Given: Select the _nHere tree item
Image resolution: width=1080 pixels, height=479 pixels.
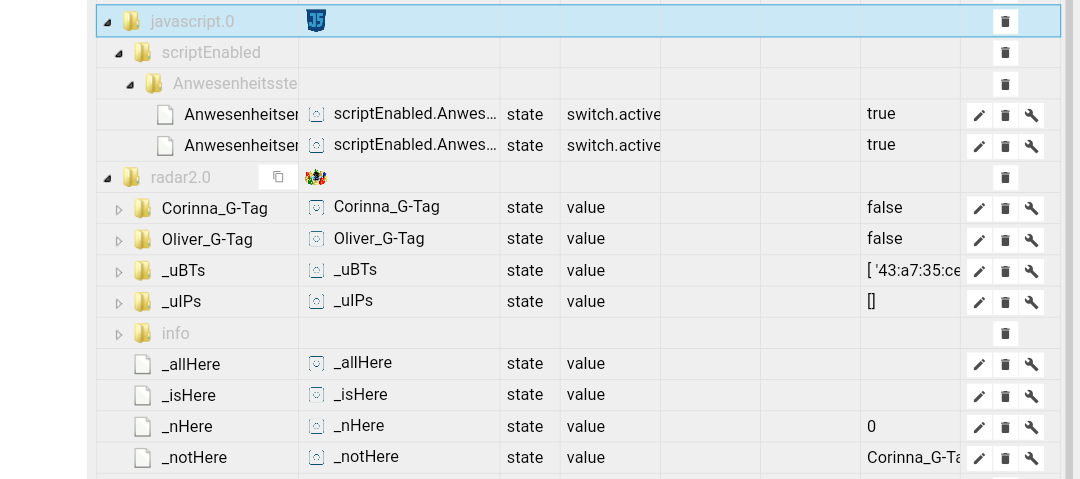Looking at the screenshot, I should click(x=187, y=427).
